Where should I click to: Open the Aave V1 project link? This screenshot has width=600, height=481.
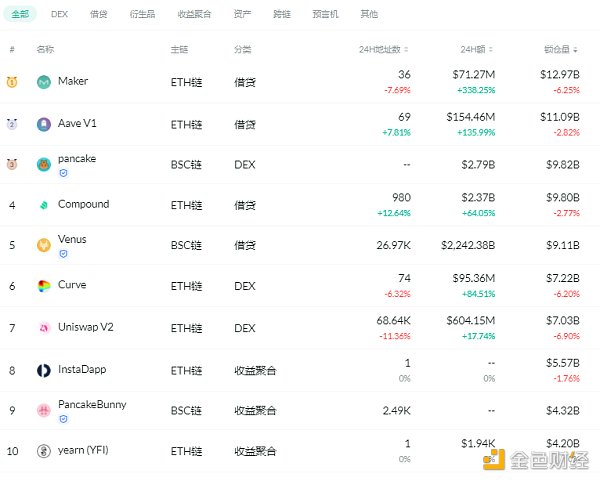(77, 124)
